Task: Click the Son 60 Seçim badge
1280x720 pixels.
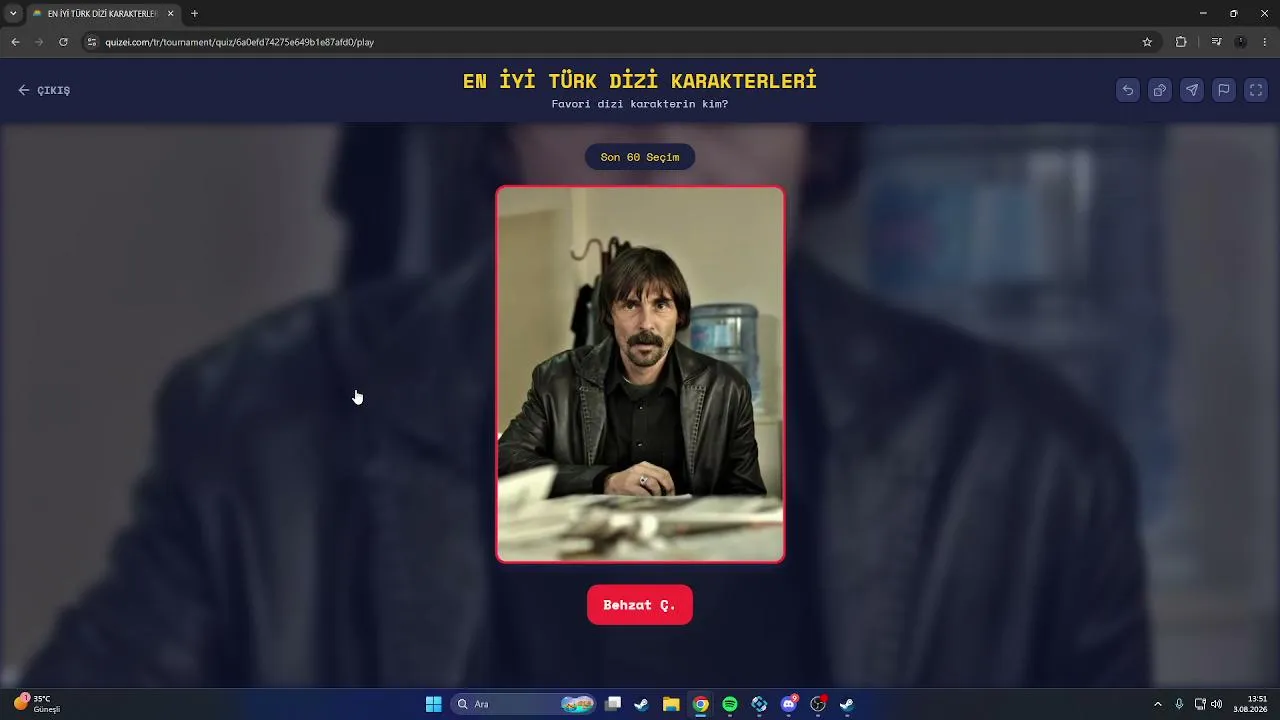Action: (640, 157)
